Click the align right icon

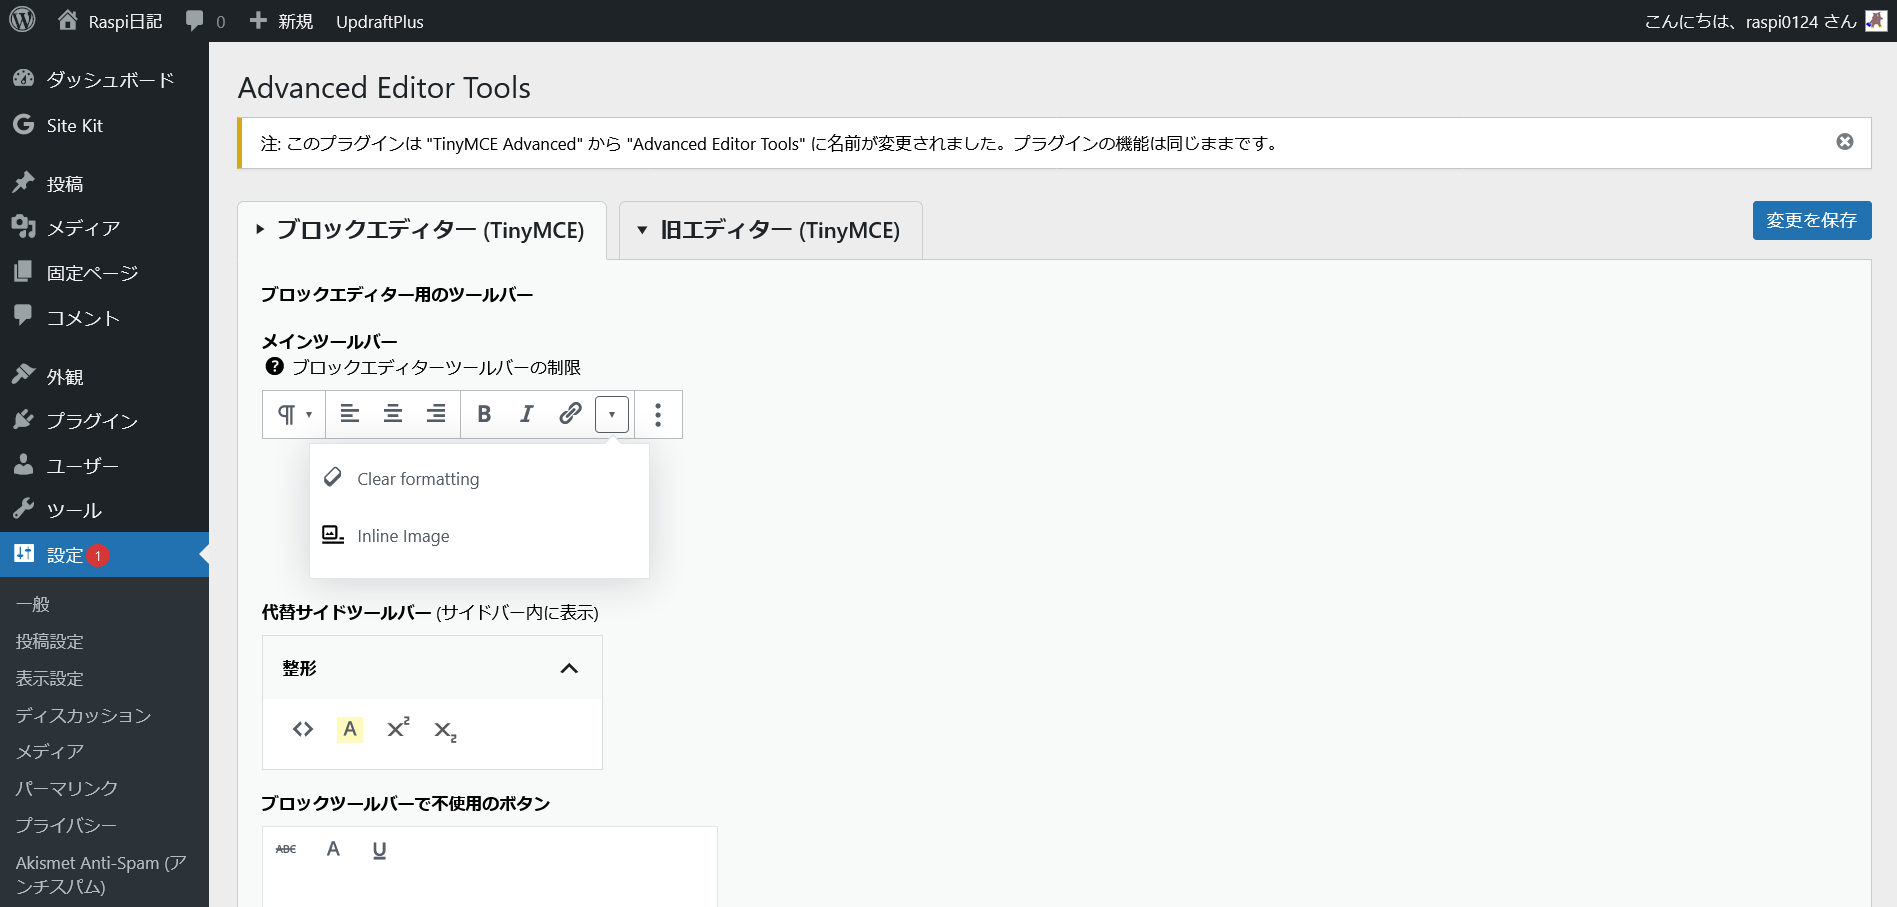pyautogui.click(x=436, y=413)
